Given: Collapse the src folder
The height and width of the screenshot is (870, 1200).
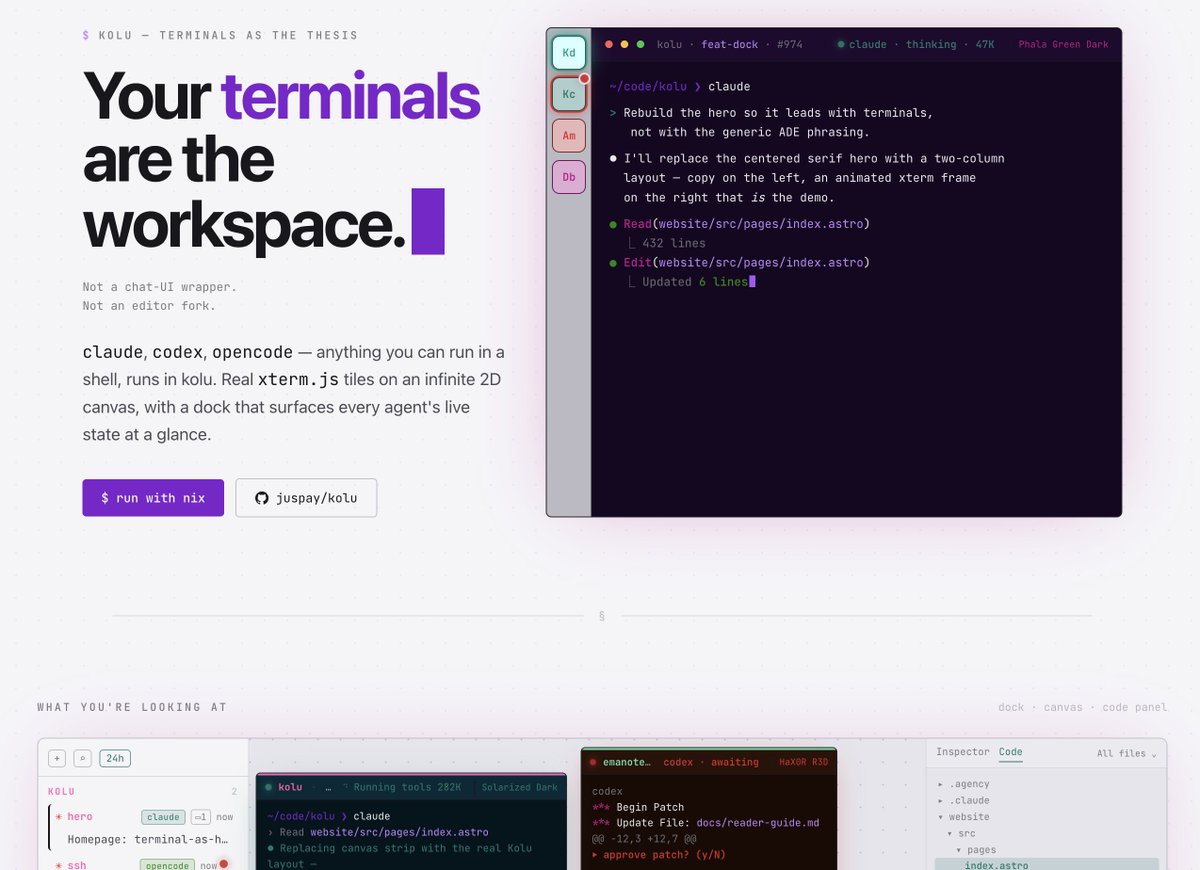Looking at the screenshot, I should coord(961,832).
